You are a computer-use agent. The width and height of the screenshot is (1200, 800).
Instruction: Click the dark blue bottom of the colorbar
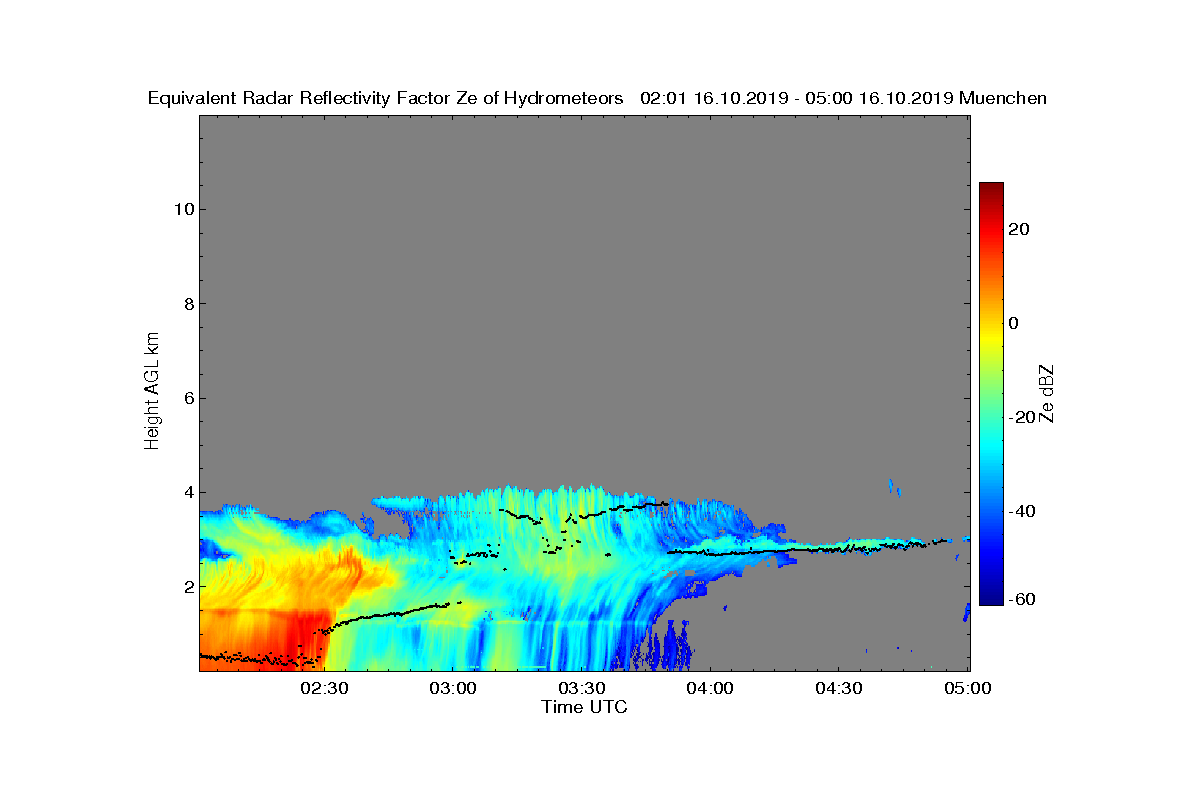click(991, 598)
